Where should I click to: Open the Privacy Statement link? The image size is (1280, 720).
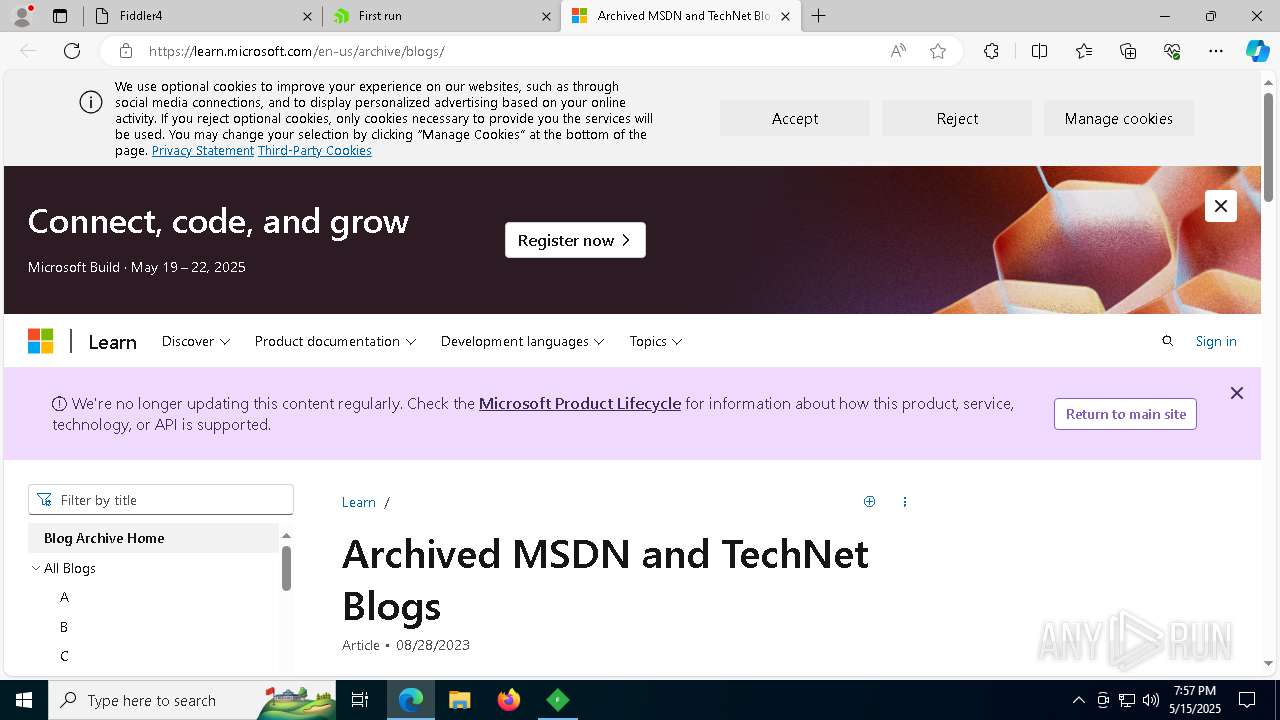[203, 150]
